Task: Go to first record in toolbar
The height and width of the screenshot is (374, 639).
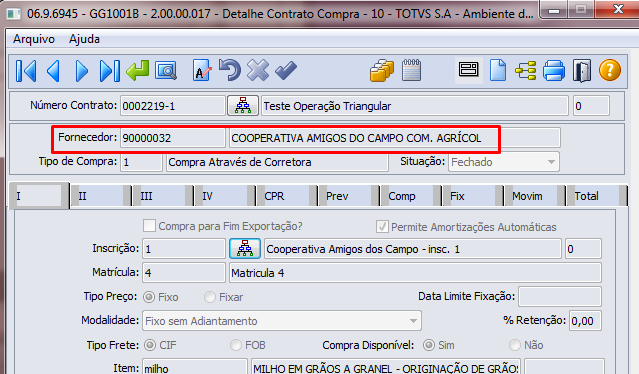Action: 26,71
